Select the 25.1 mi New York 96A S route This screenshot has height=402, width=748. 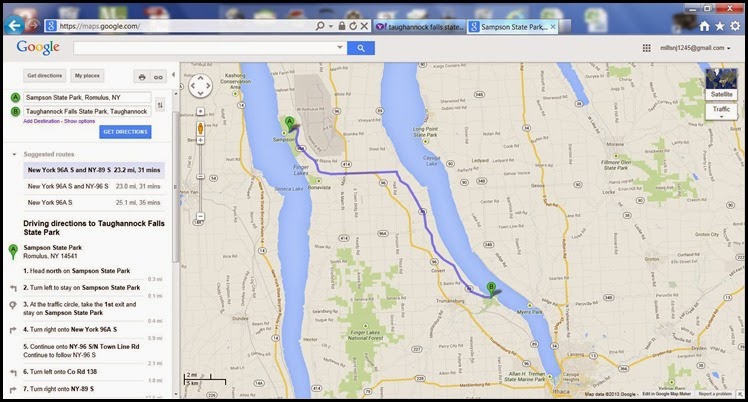[94, 203]
